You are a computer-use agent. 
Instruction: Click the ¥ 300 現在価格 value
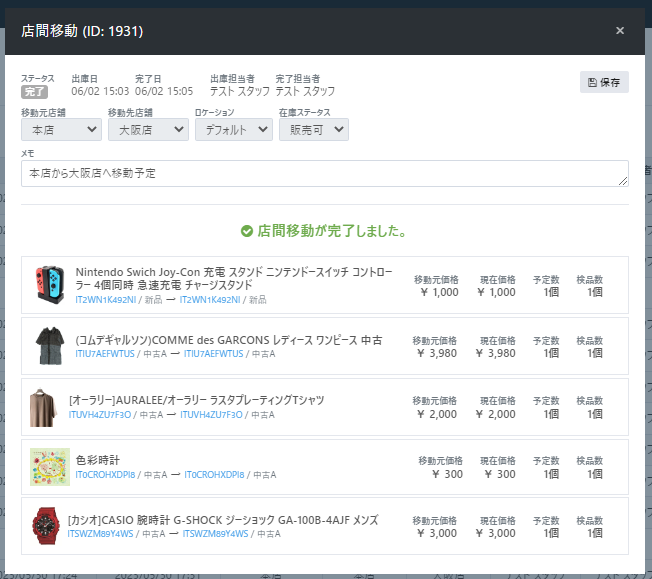coord(500,474)
